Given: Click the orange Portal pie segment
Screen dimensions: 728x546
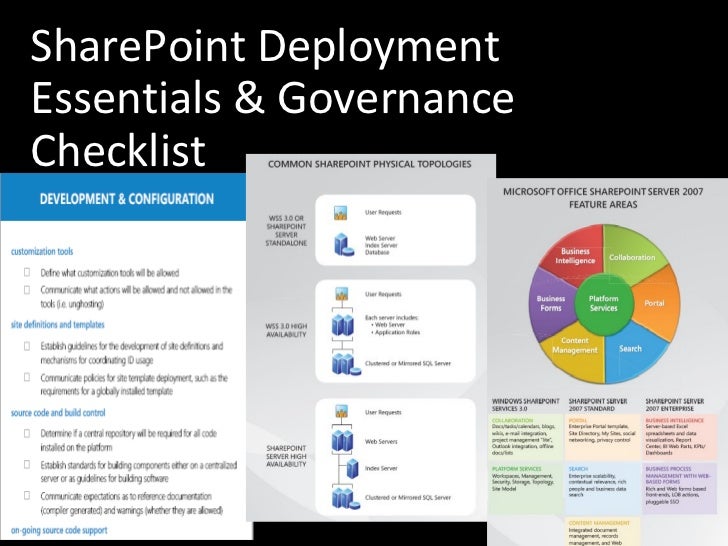Looking at the screenshot, I should pos(656,304).
